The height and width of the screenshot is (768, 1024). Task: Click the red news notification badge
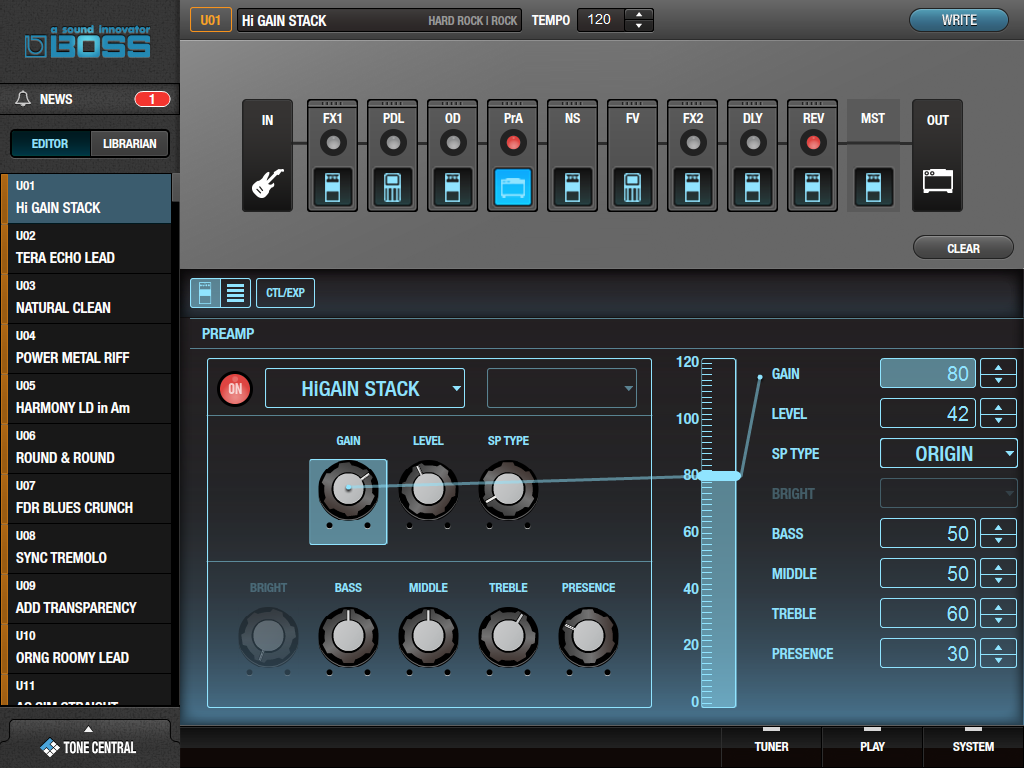pyautogui.click(x=152, y=99)
